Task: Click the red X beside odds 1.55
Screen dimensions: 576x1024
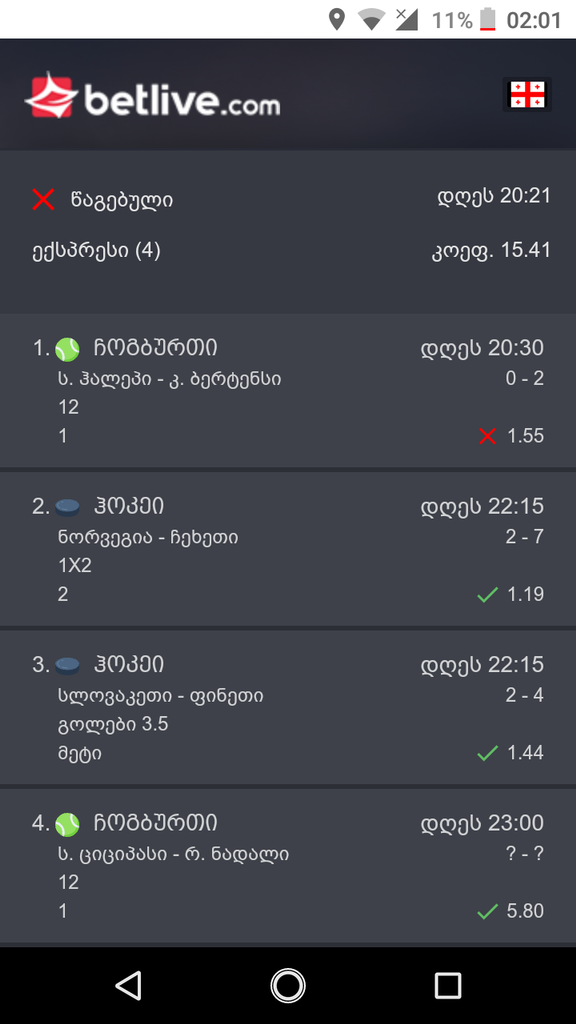Action: [x=487, y=435]
